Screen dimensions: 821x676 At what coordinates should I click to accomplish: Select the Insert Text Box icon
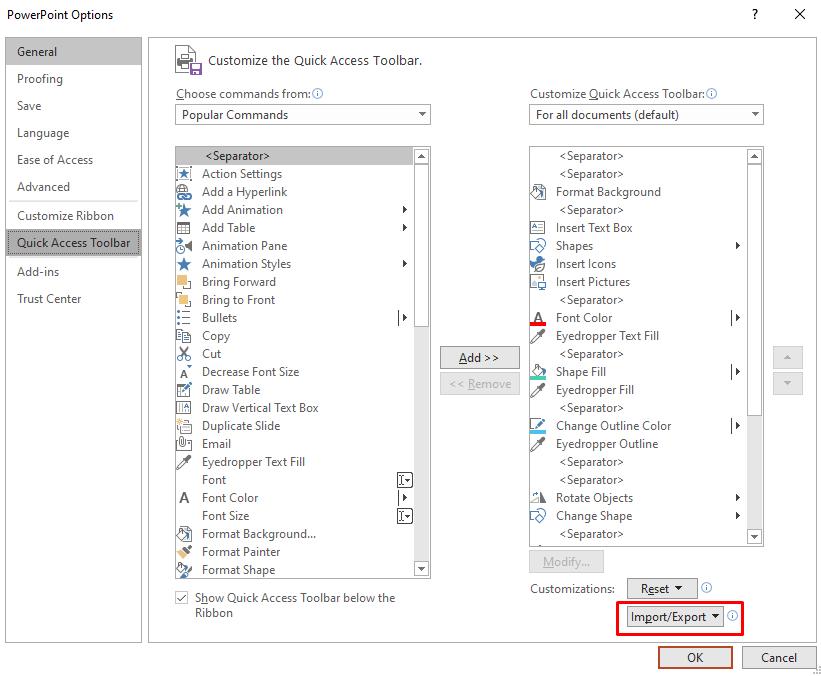pos(538,228)
